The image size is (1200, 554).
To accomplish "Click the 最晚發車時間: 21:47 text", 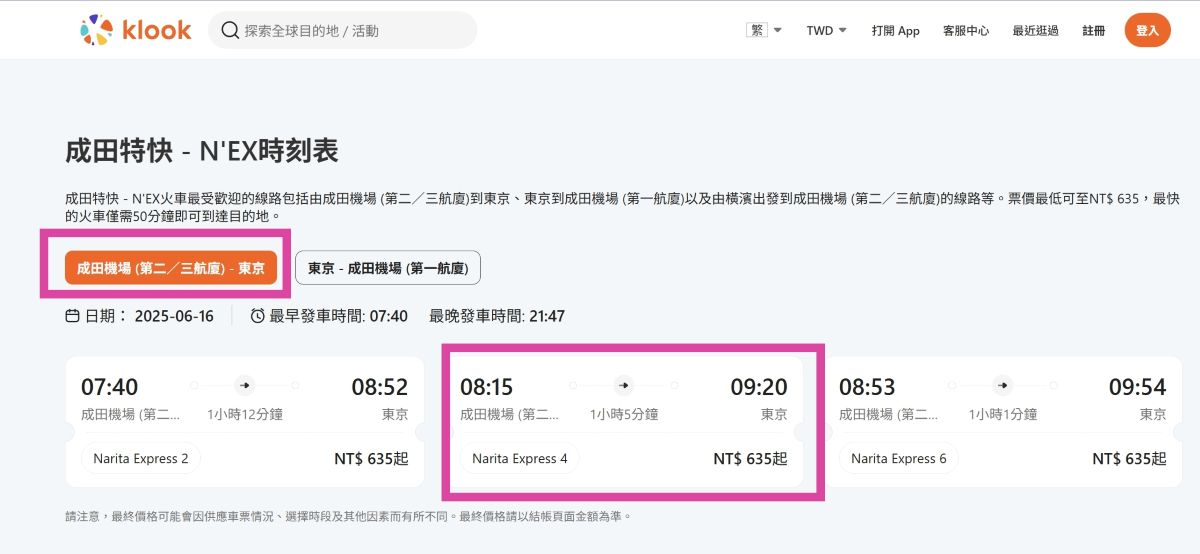I will [x=497, y=316].
